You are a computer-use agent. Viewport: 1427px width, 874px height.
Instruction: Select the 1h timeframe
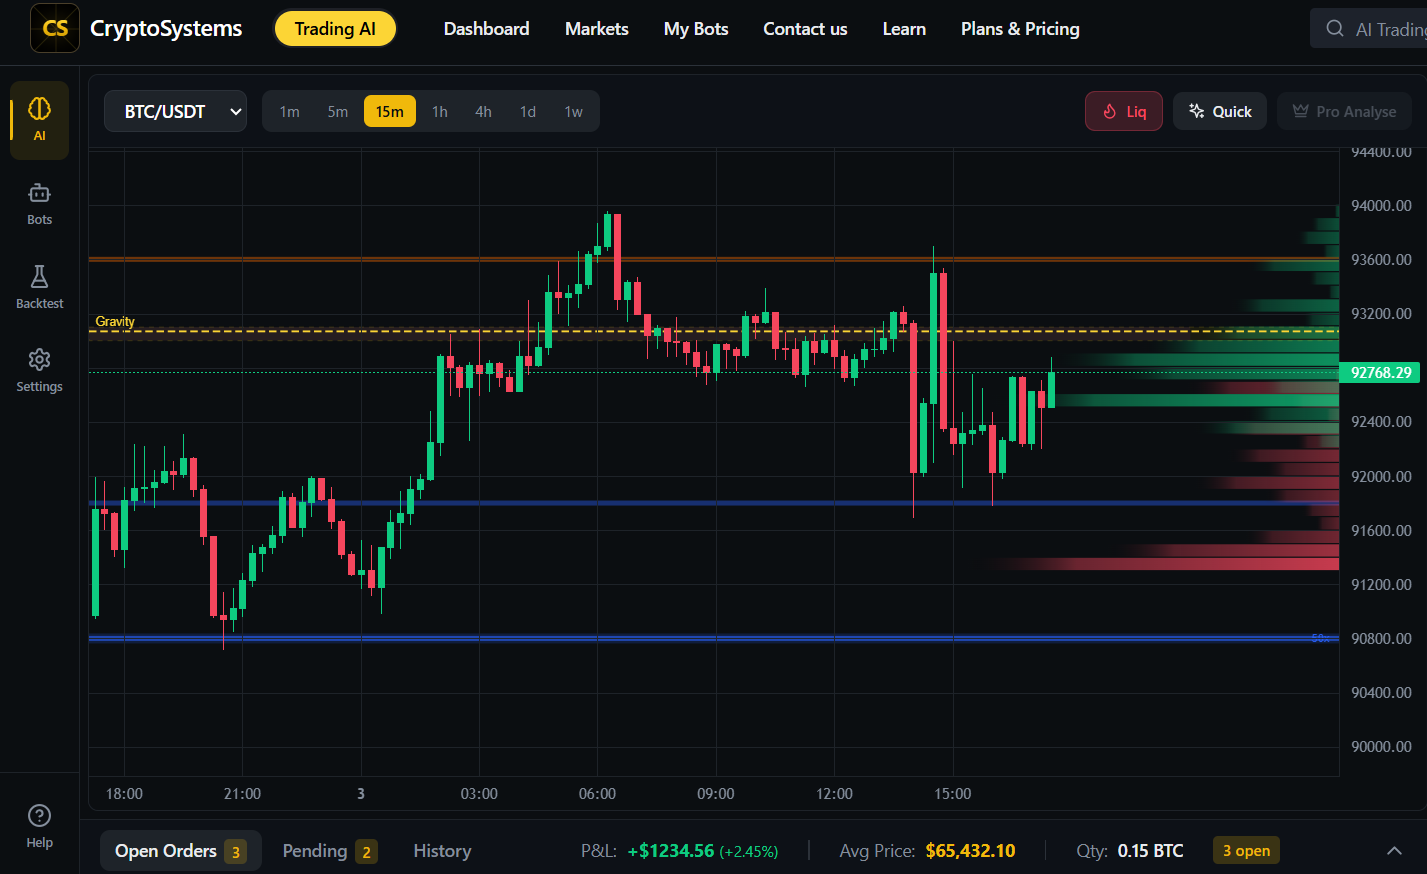pyautogui.click(x=440, y=112)
